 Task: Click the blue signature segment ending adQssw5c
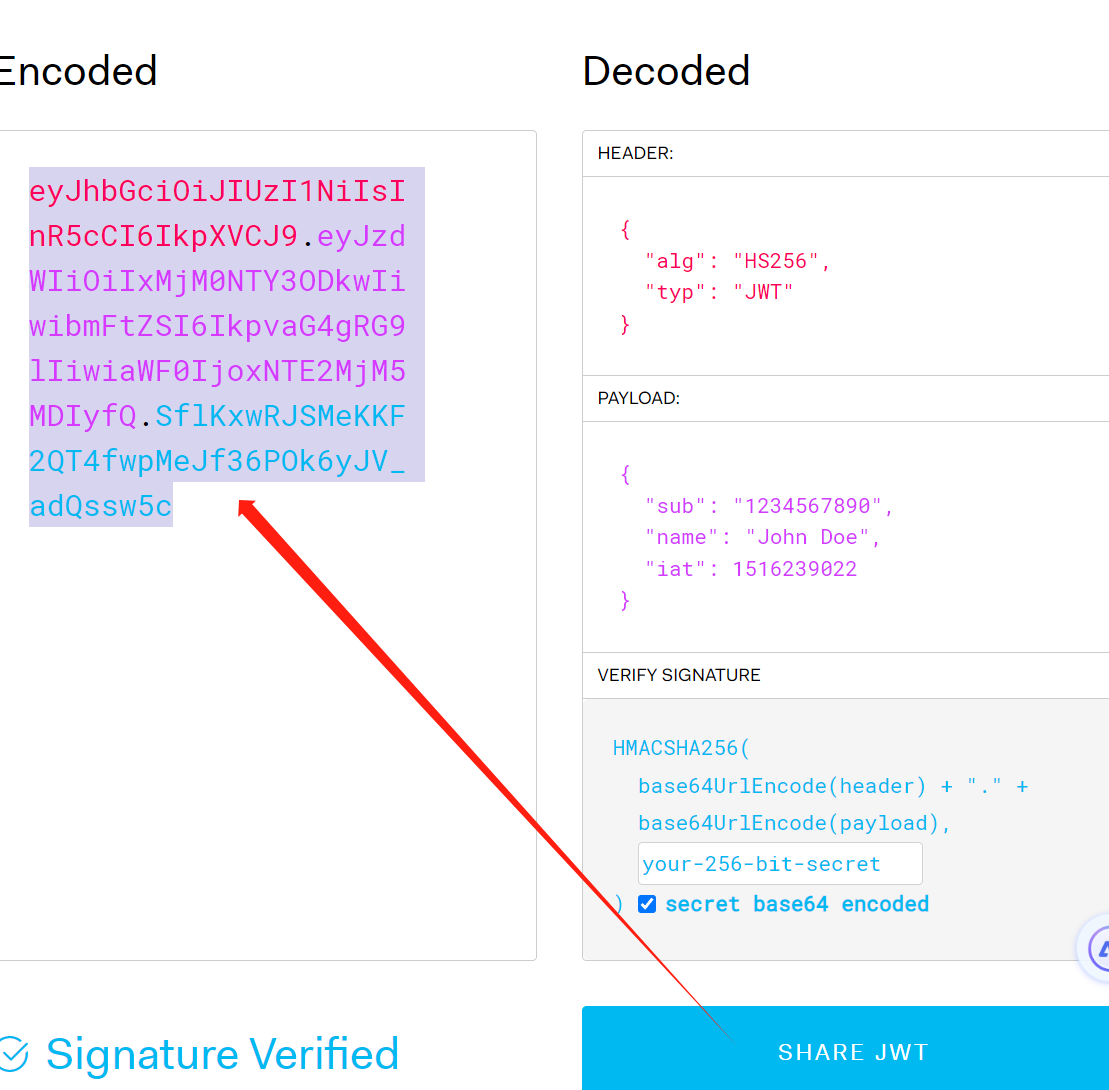pyautogui.click(x=217, y=461)
